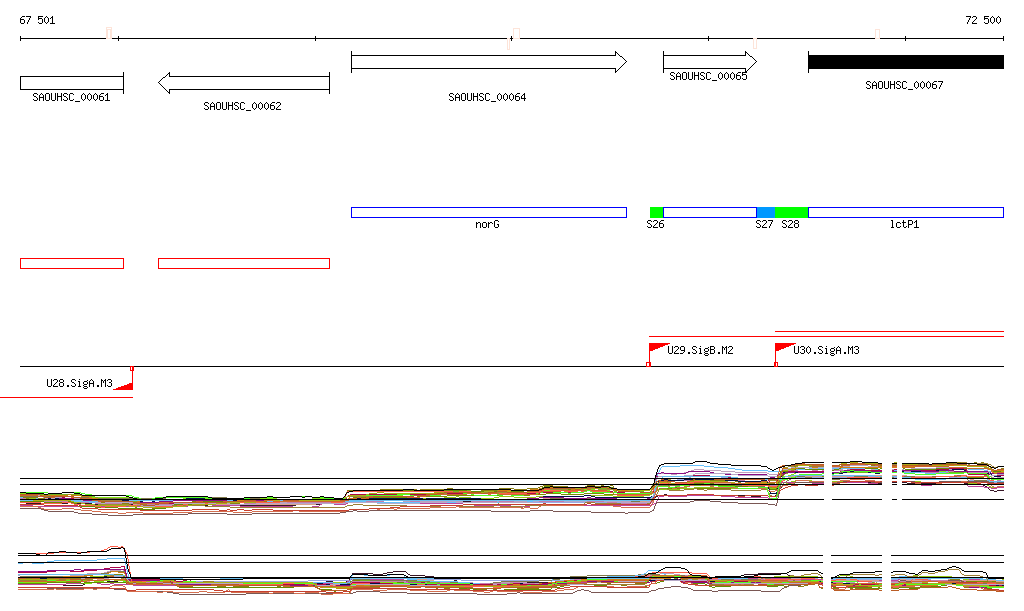Click the U29.SigB.M2 red promoter flag
Screen dimensions: 1024x611
click(x=658, y=353)
